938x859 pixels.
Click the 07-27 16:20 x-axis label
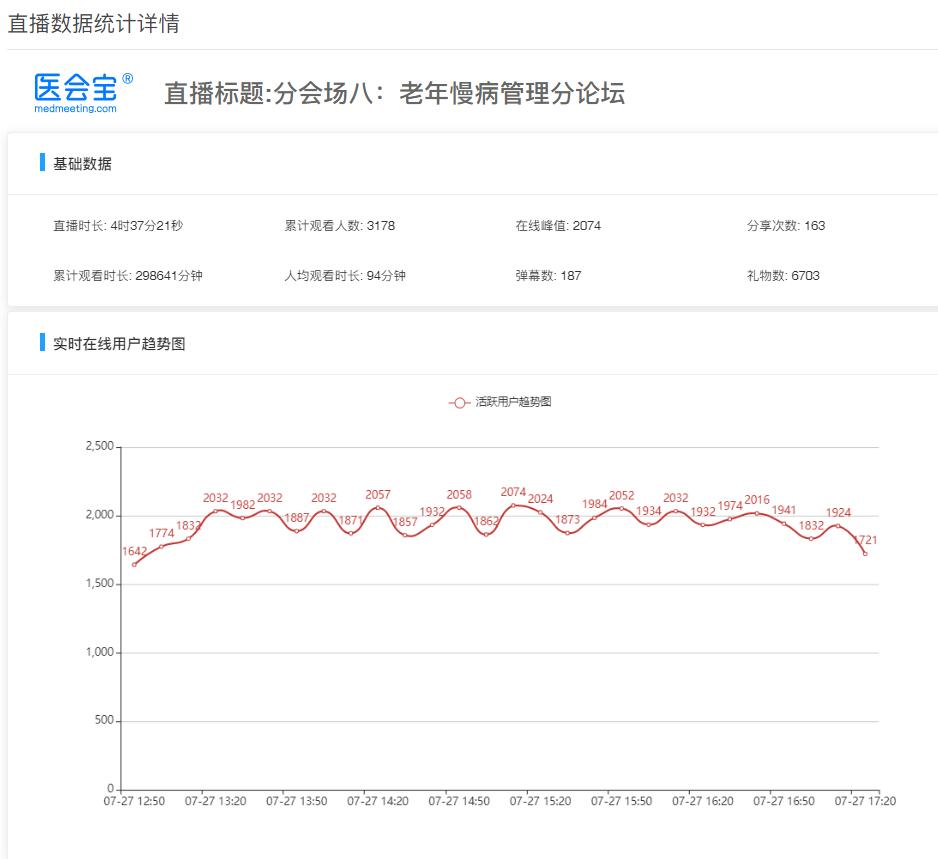[x=702, y=801]
